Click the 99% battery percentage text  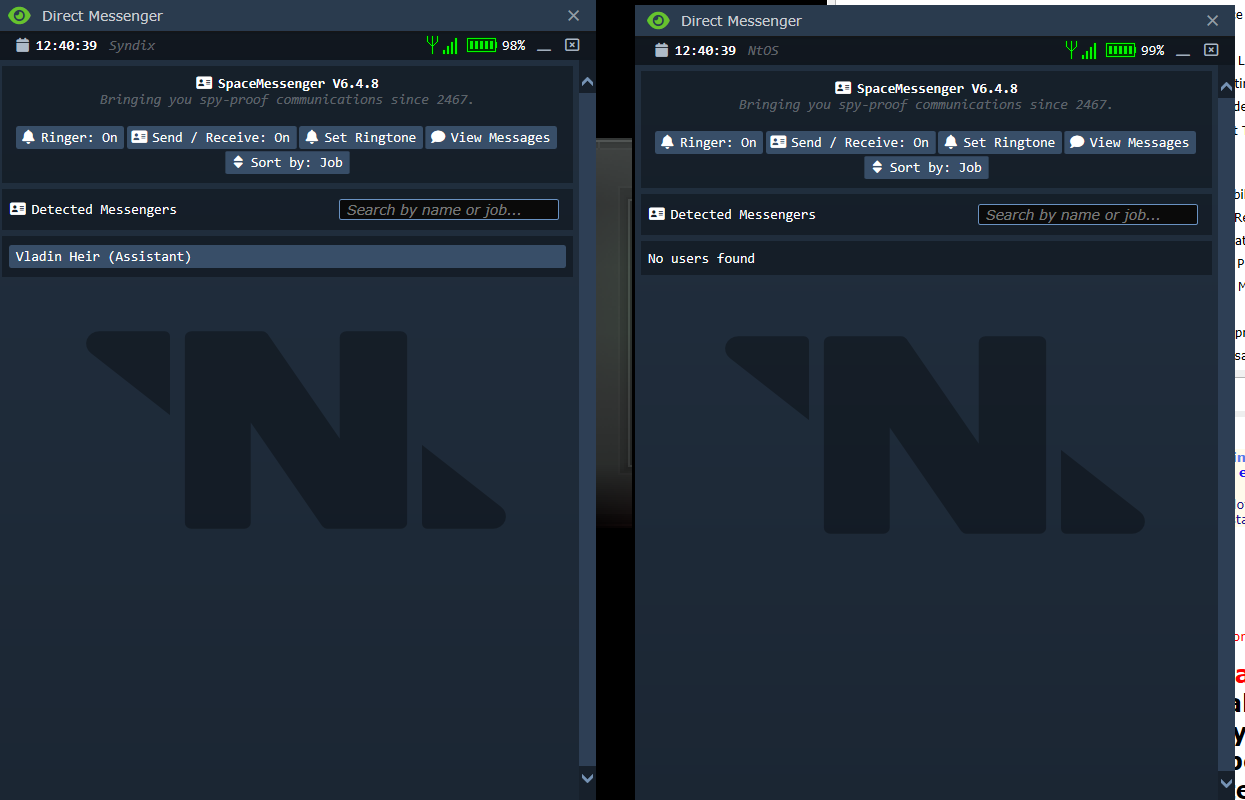coord(1153,51)
